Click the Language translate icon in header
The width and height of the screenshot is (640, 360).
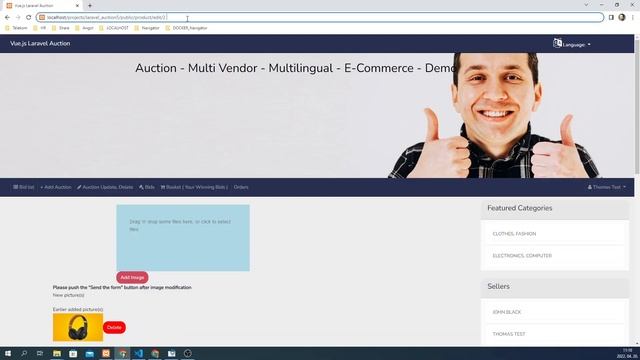point(557,43)
